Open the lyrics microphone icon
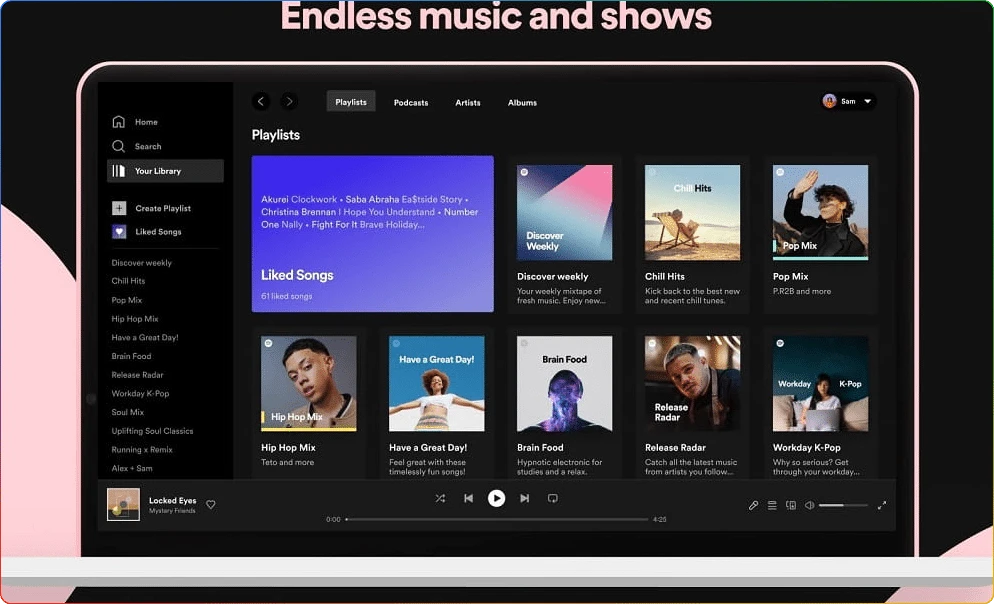The image size is (994, 604). [753, 506]
